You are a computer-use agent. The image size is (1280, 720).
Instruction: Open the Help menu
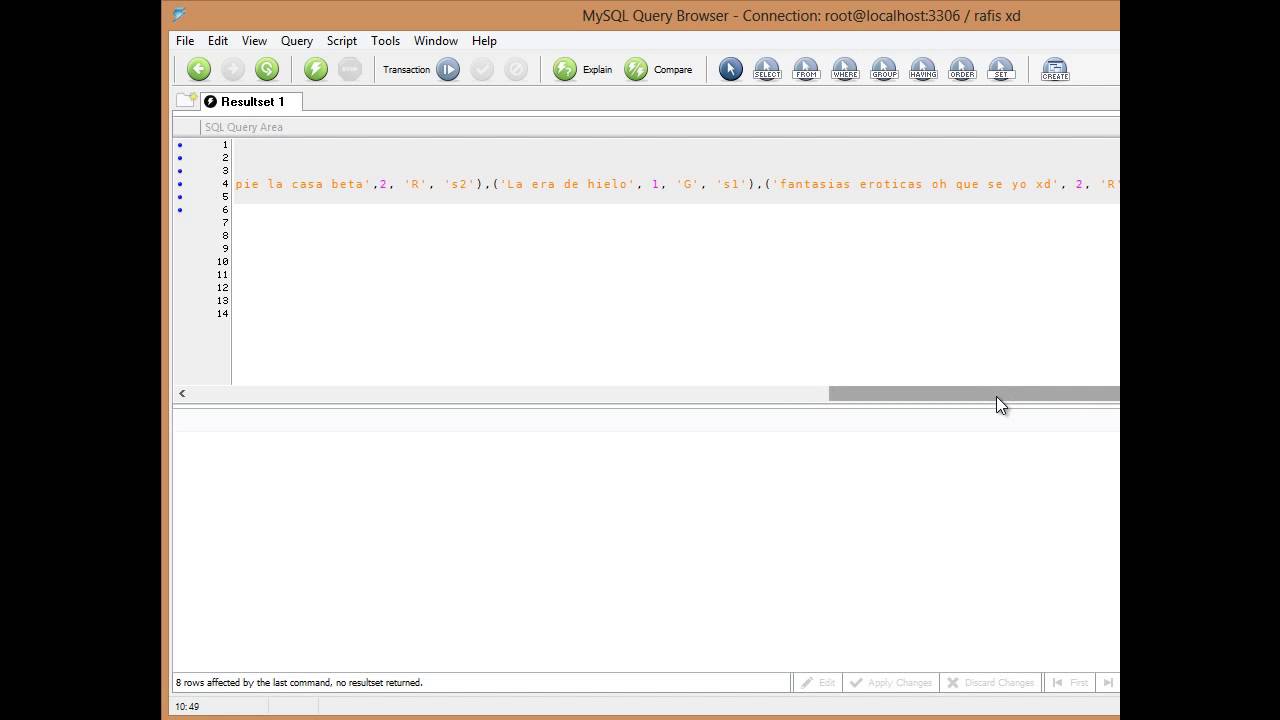tap(484, 41)
